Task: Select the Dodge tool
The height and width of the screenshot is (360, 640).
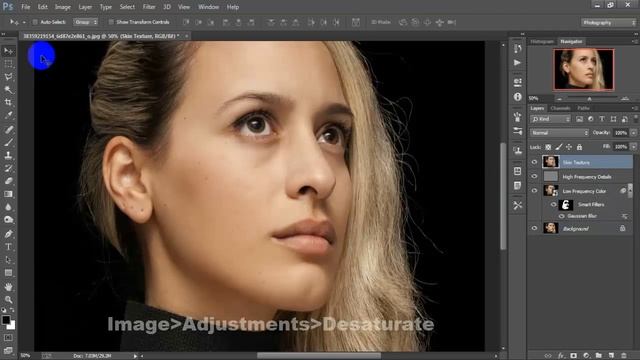Action: 8,220
